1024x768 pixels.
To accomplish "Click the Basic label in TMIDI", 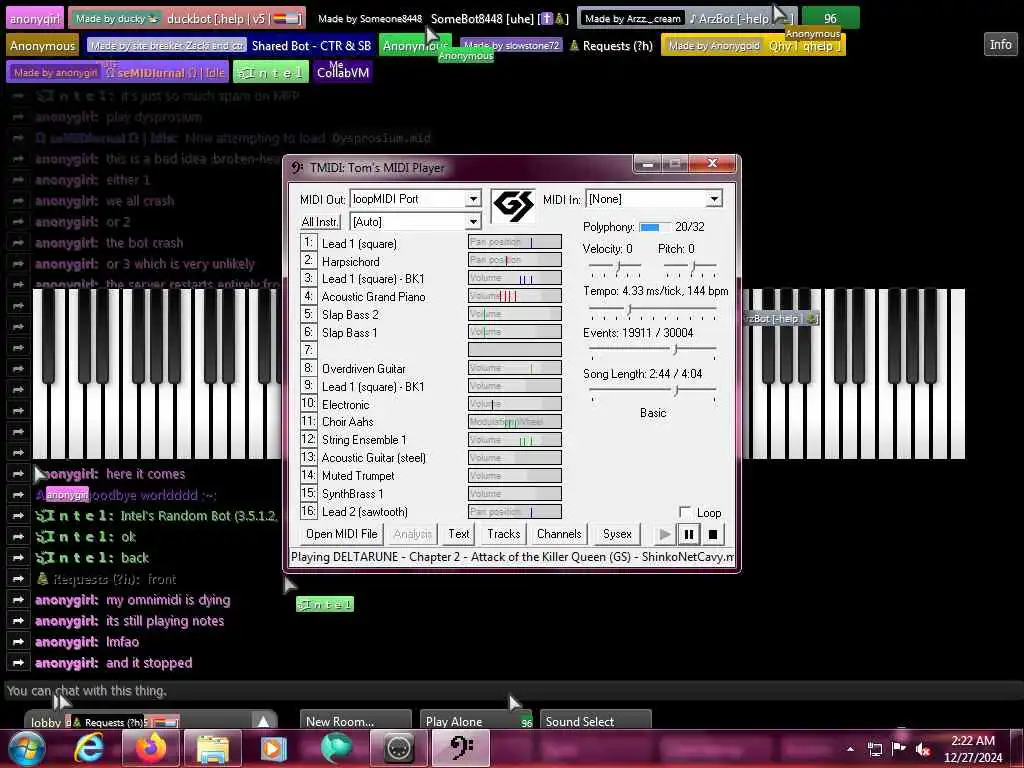I will [x=653, y=413].
